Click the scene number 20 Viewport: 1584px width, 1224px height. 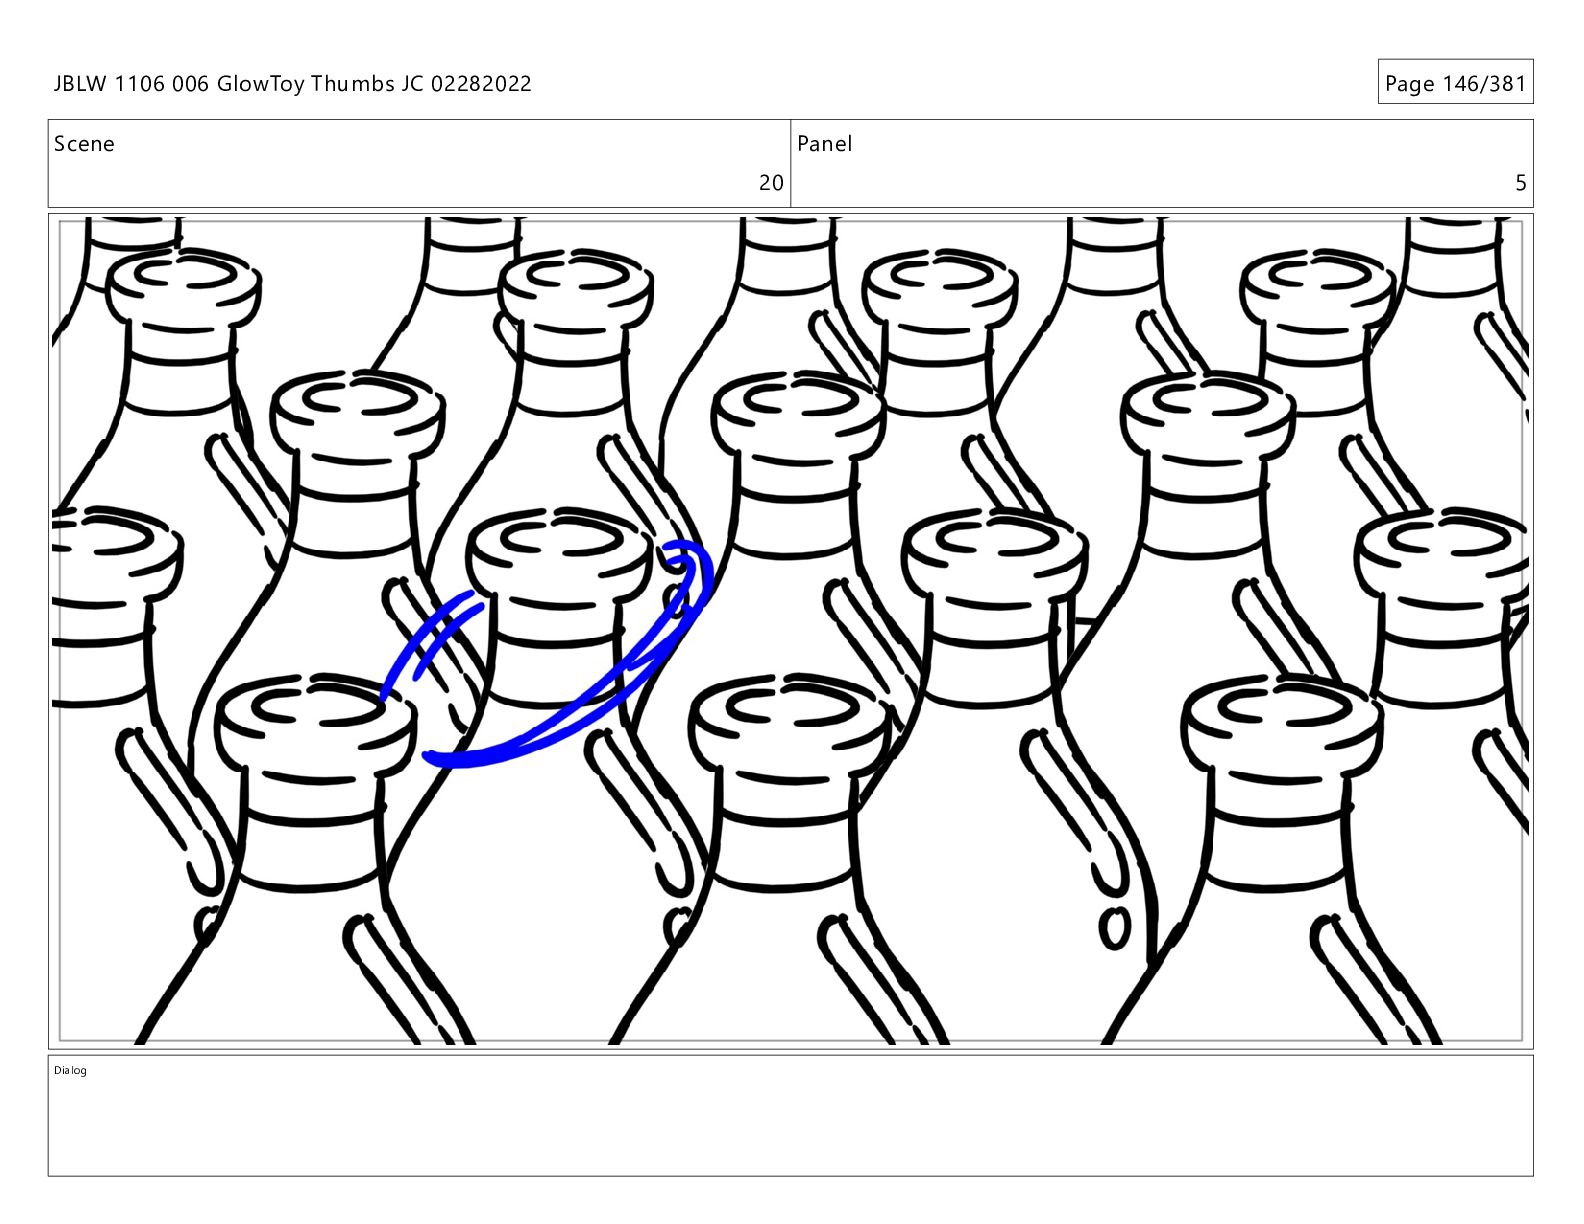[x=771, y=183]
